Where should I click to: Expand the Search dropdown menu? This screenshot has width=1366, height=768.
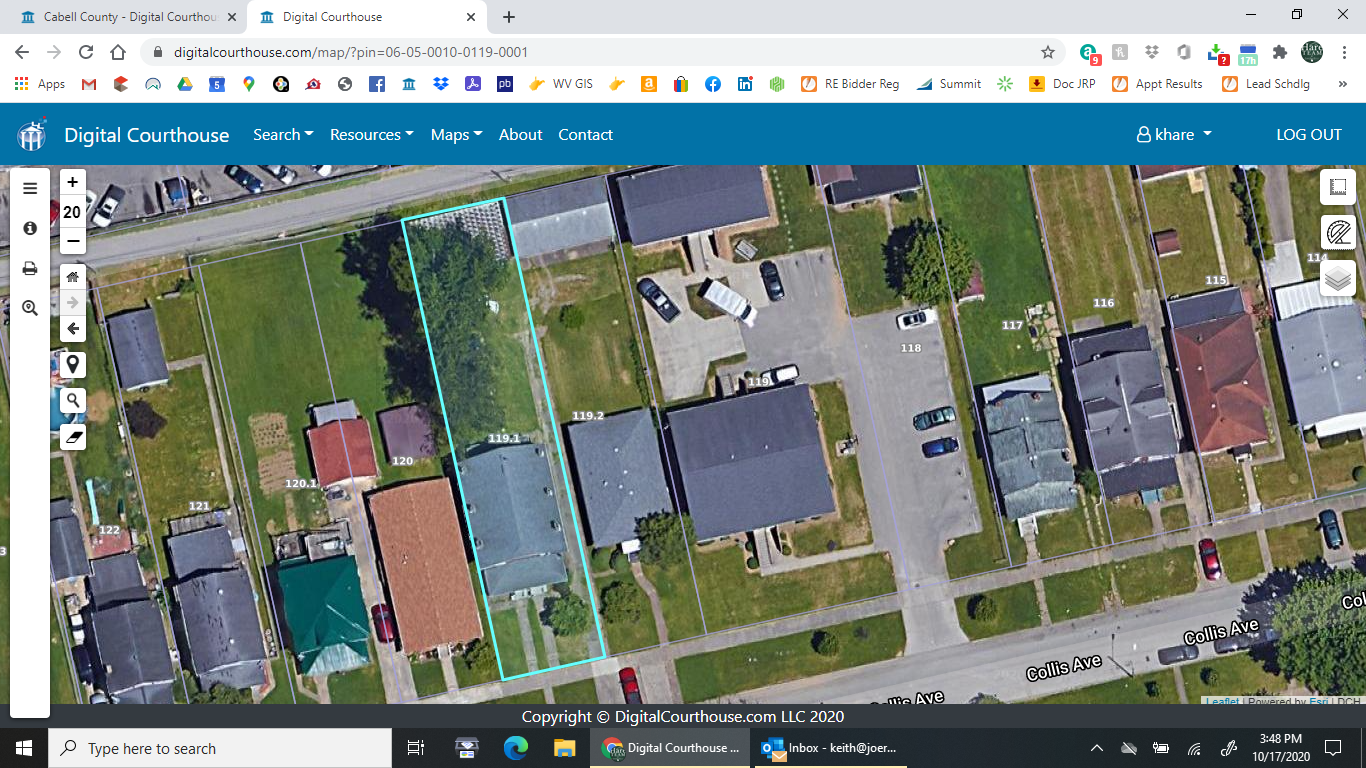[x=283, y=134]
